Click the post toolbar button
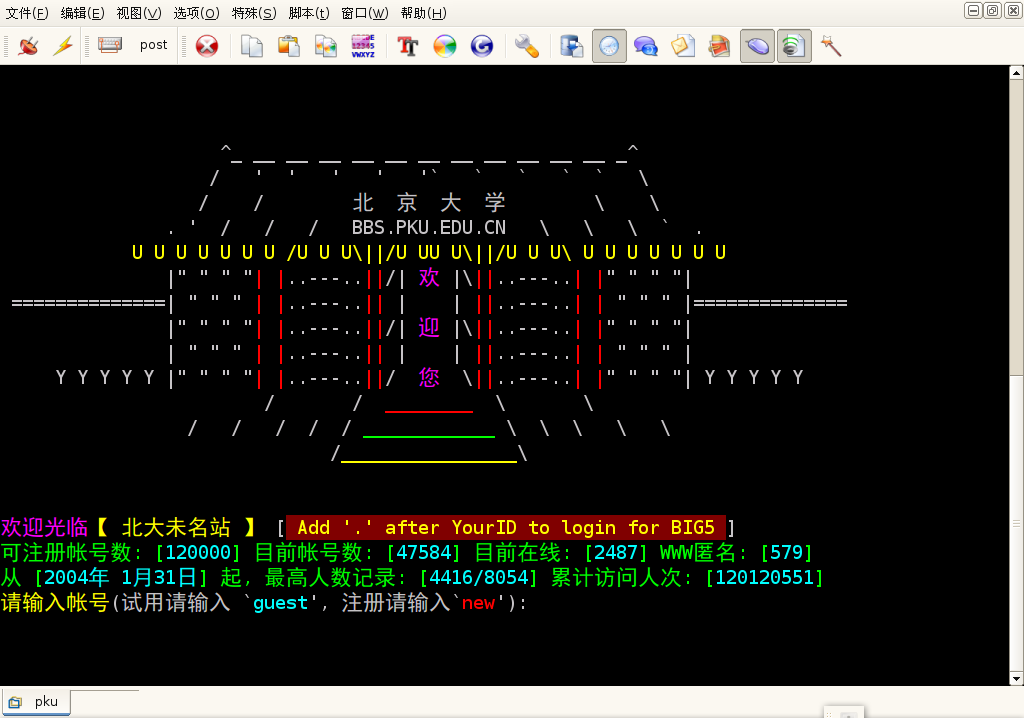 pyautogui.click(x=153, y=45)
